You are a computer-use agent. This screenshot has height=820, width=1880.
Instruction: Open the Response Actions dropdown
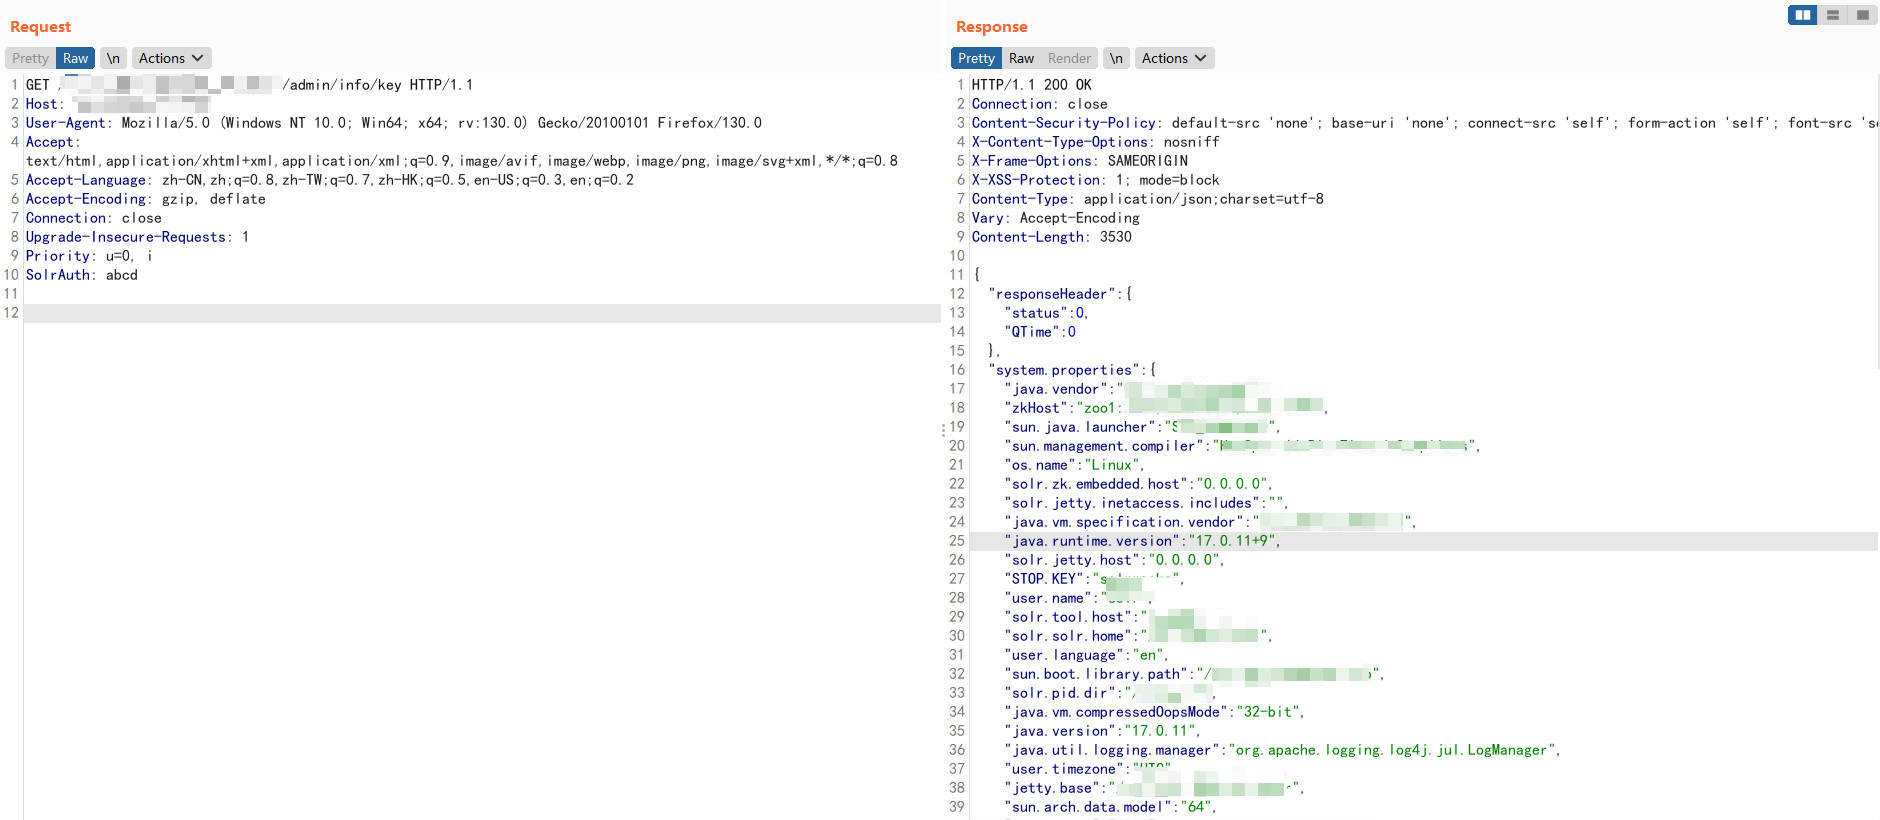coord(1174,58)
